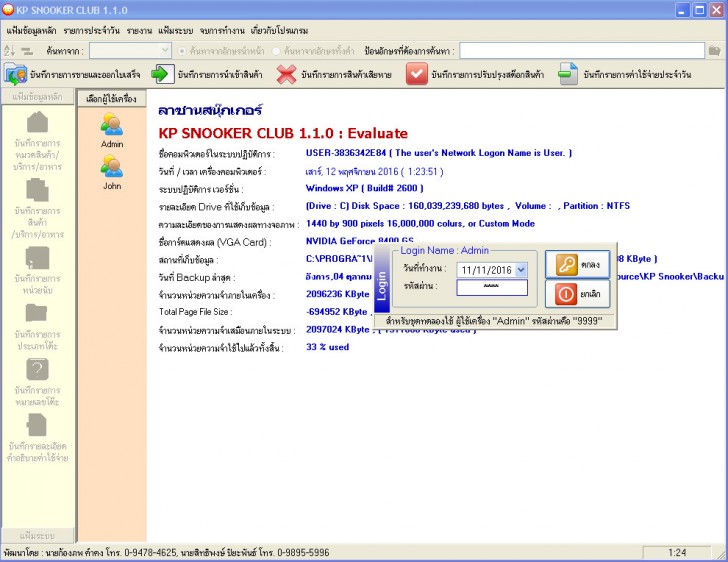This screenshot has width=728, height=562.
Task: Select the John user icon
Action: 112,166
